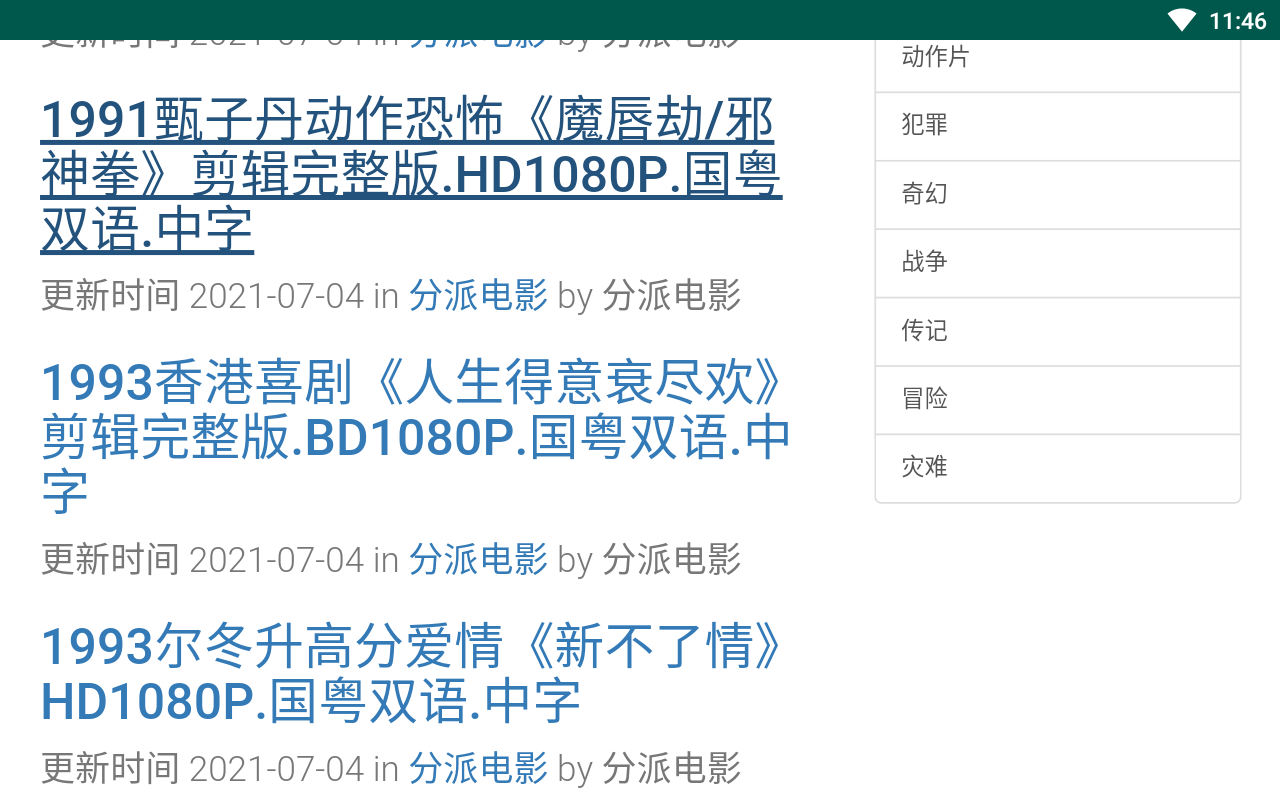Open the 1993香港喜剧《人生得意衰尽欢》 post title
The image size is (1280, 800).
[416, 437]
